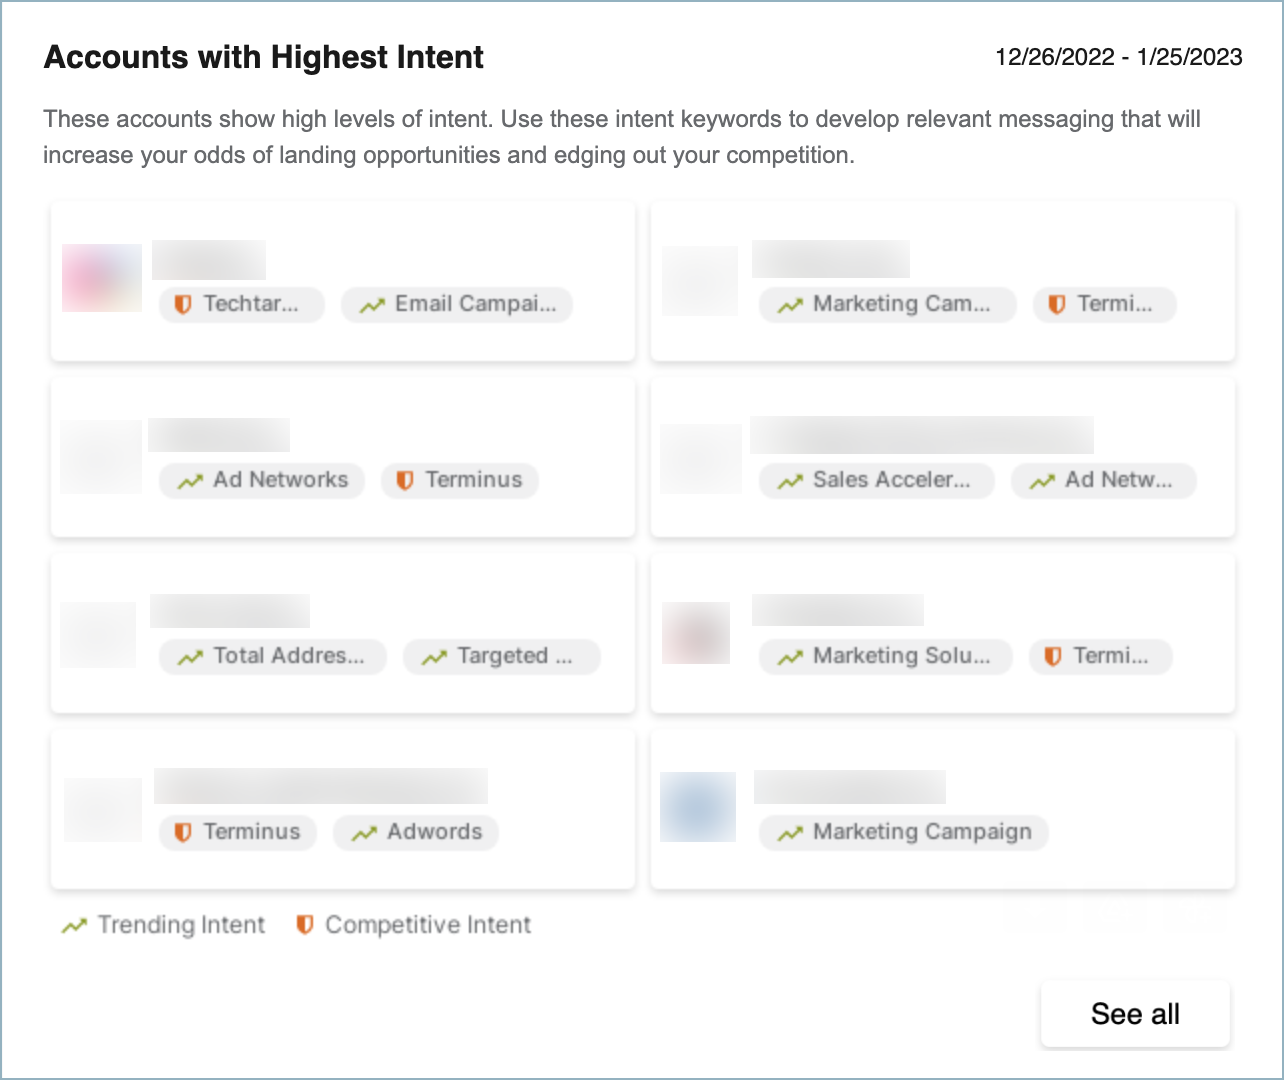Select the Marketing Campaign intent keyword pill
Viewport: 1284px width, 1080px height.
pos(903,832)
